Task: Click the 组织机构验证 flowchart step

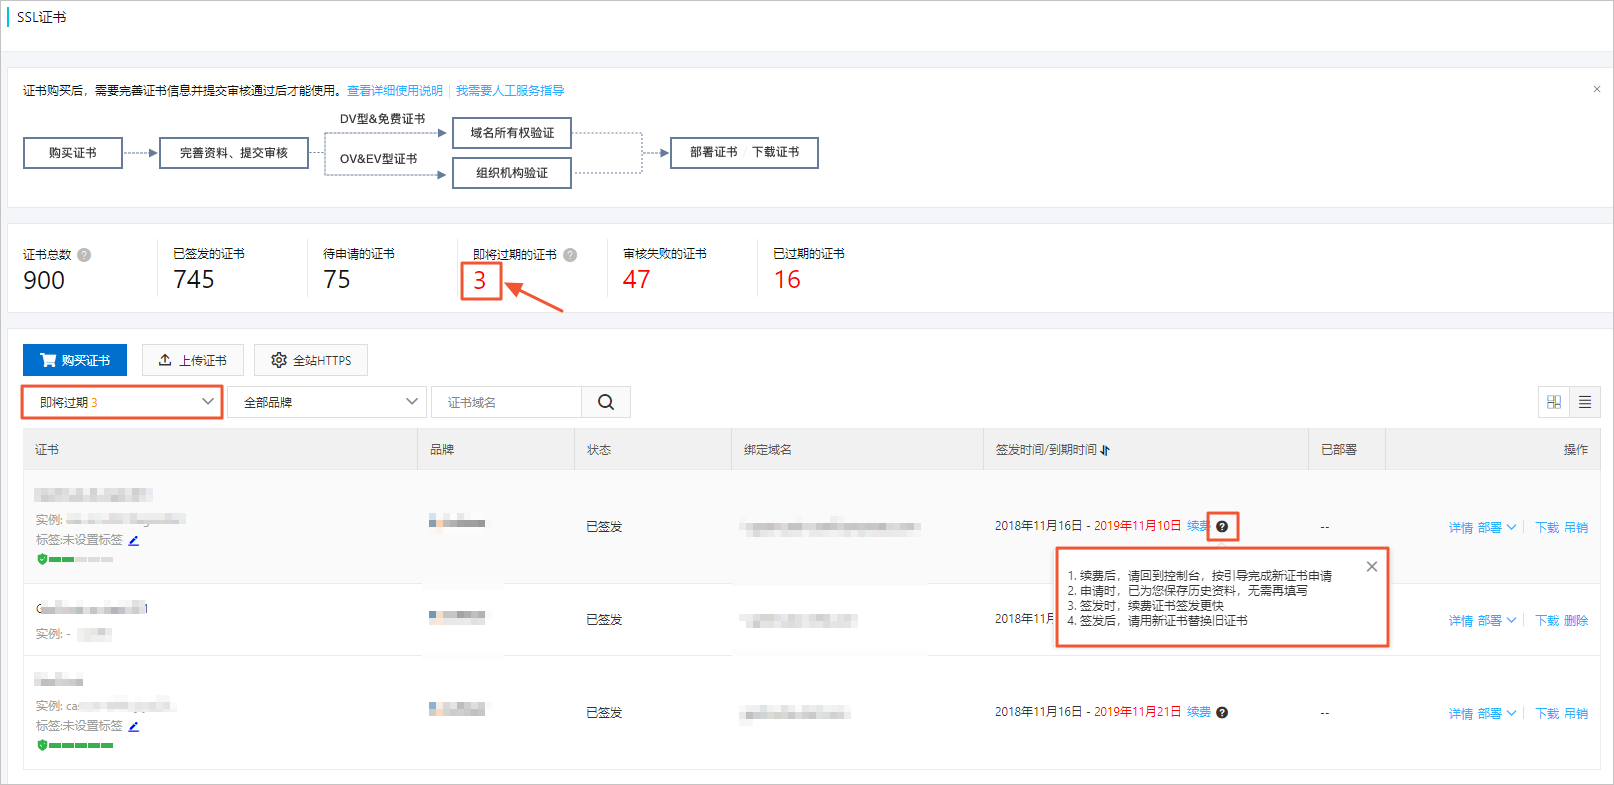Action: 512,173
